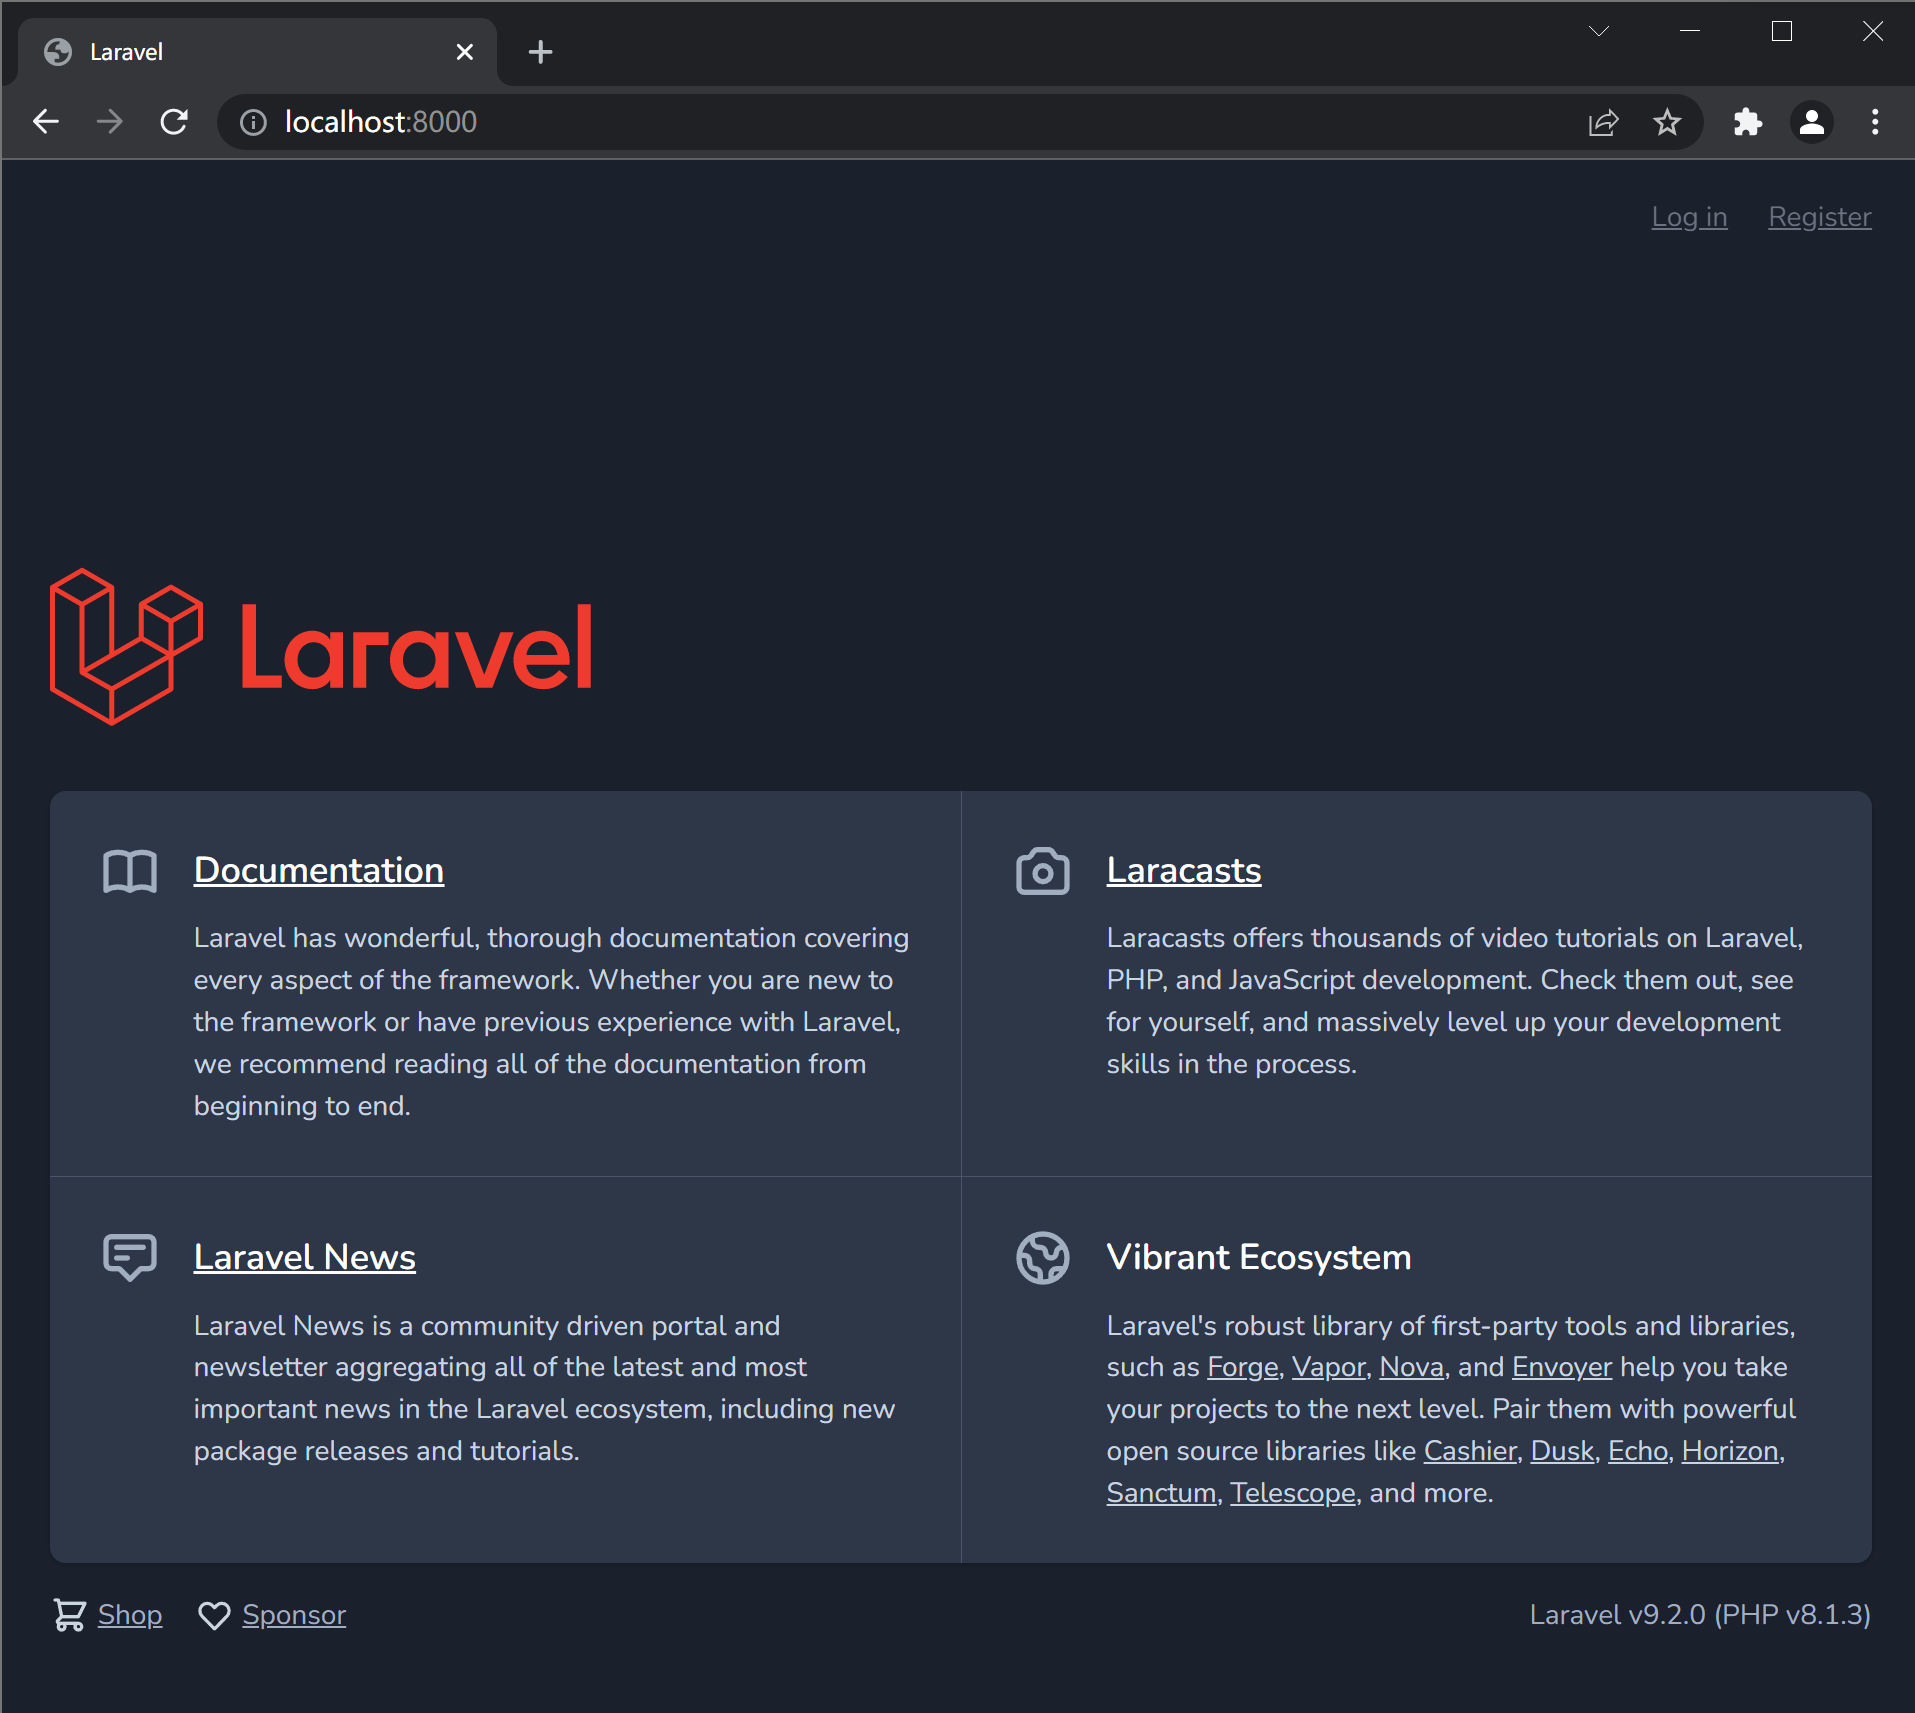Click the tab's globe favicon
This screenshot has width=1915, height=1713.
pyautogui.click(x=58, y=52)
